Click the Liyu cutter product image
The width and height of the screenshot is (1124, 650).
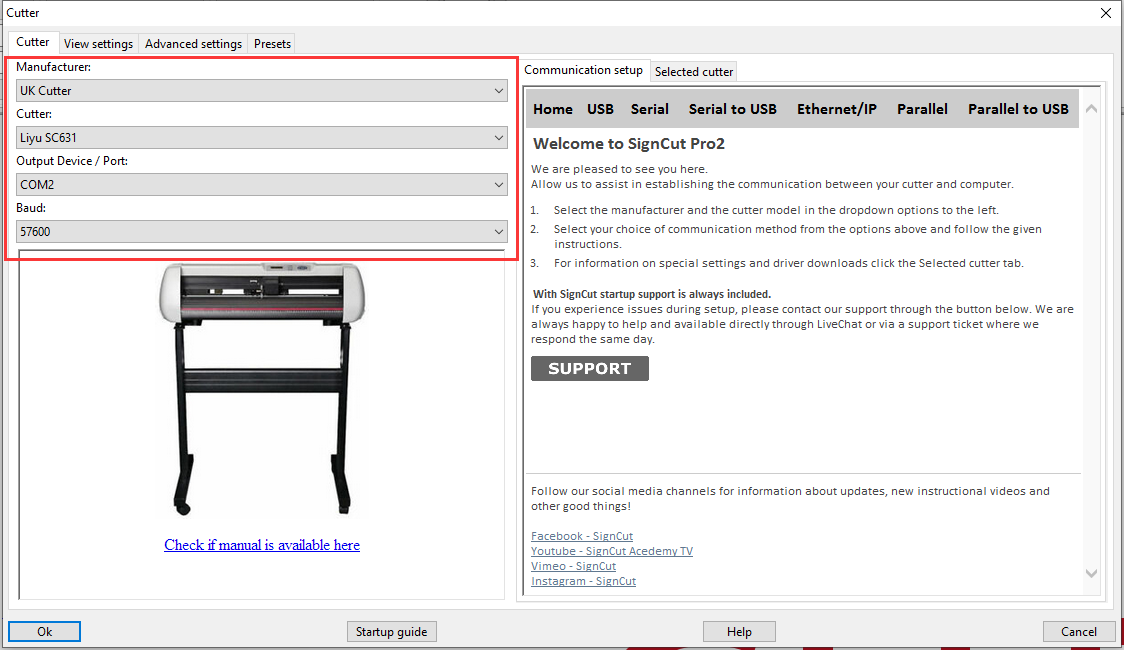pyautogui.click(x=262, y=388)
